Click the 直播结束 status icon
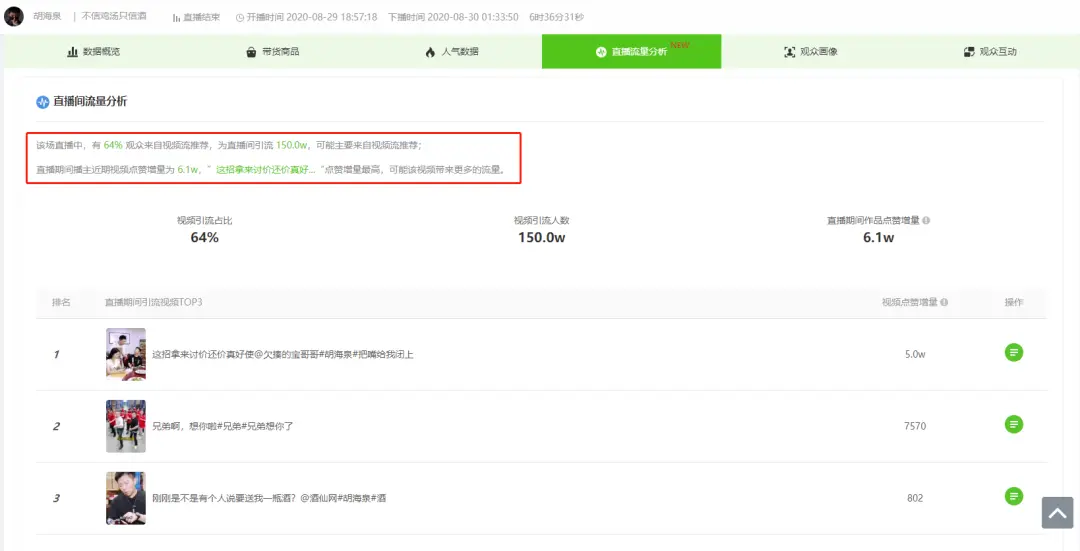Image resolution: width=1080 pixels, height=551 pixels. [x=176, y=17]
